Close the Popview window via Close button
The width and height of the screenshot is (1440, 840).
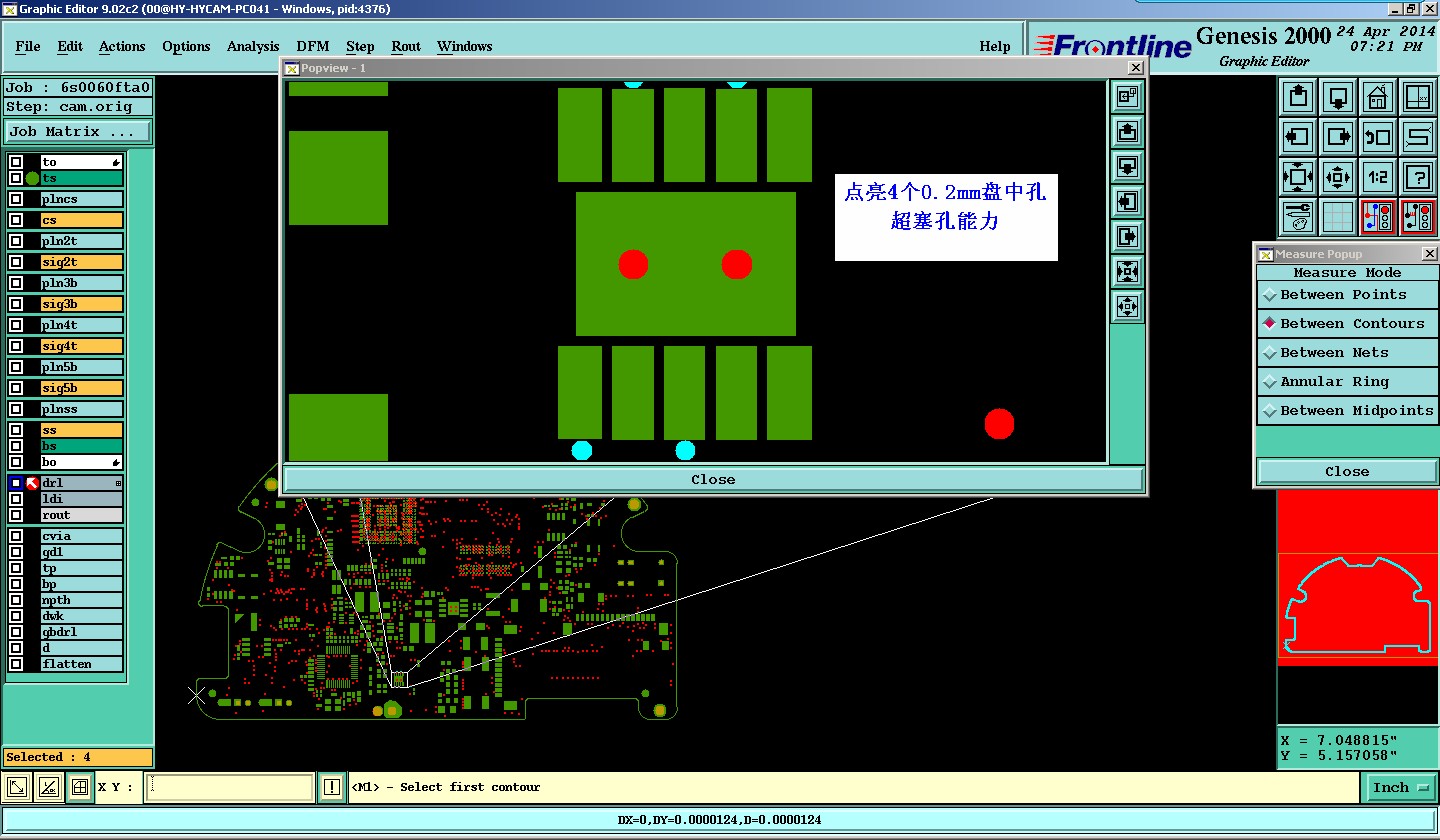point(713,480)
